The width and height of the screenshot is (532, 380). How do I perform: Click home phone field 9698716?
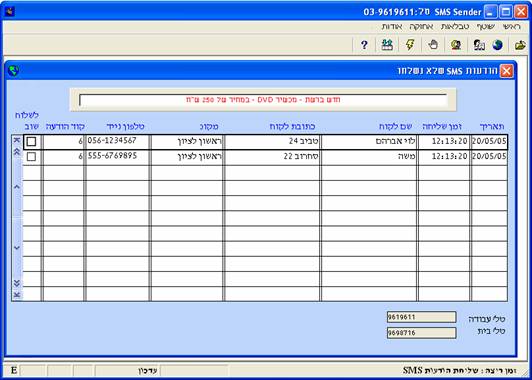tap(421, 333)
